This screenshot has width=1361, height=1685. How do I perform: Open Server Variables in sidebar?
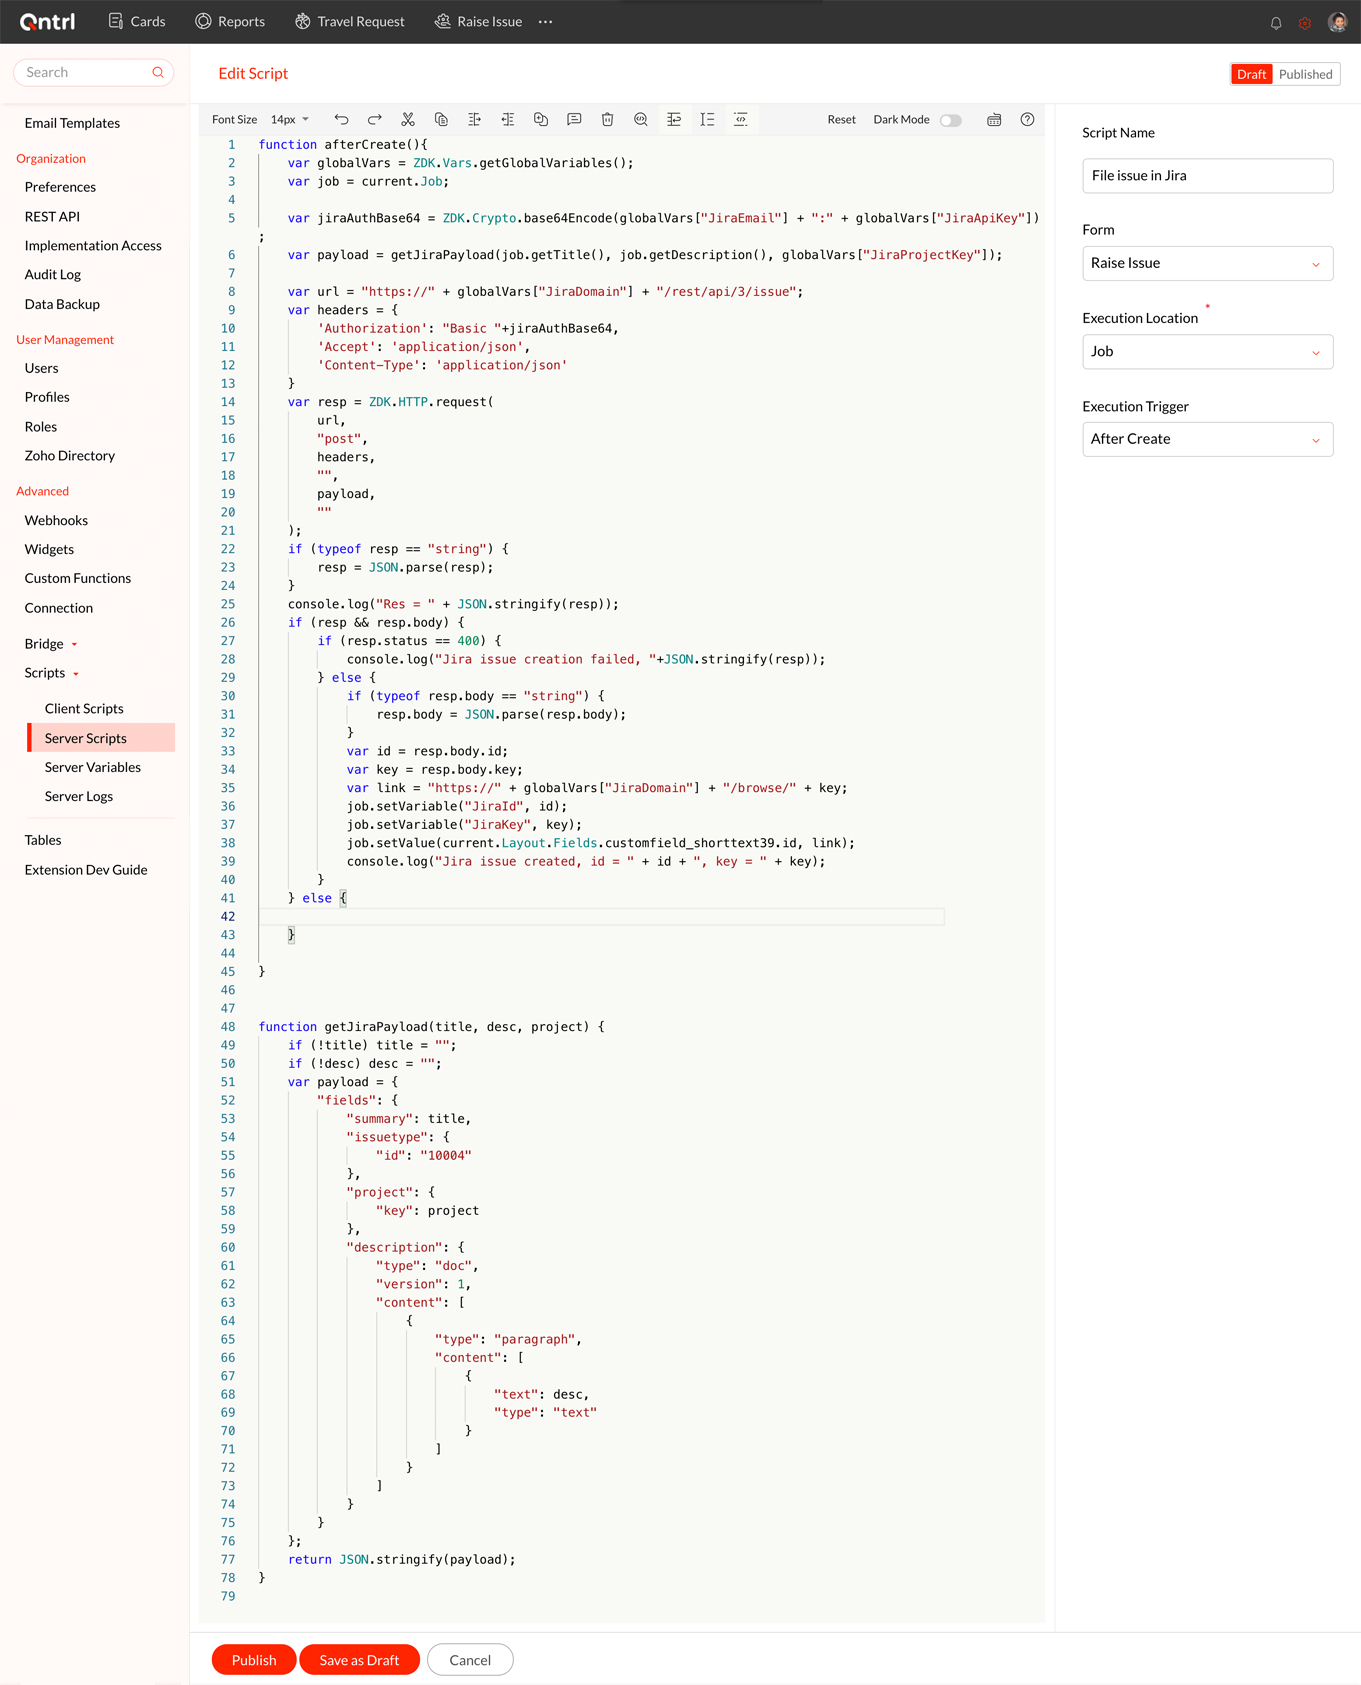(x=92, y=768)
